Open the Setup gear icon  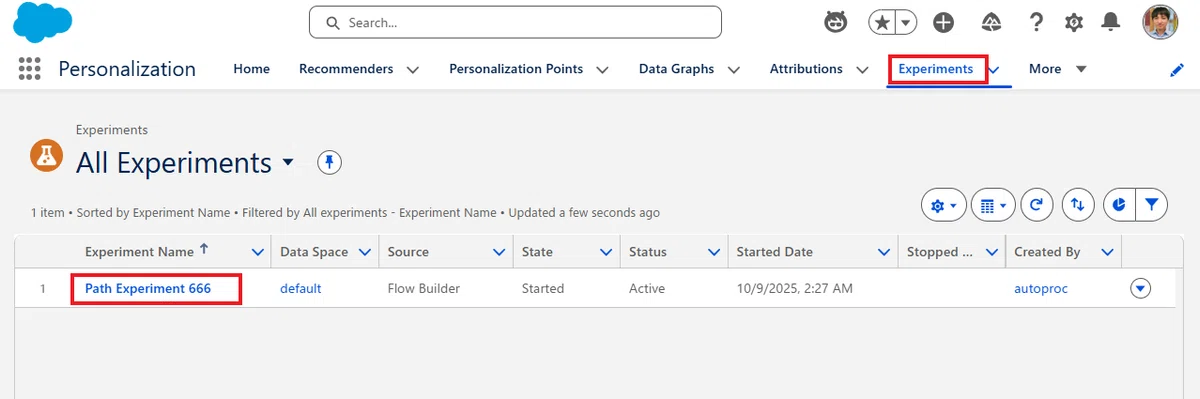click(1074, 22)
